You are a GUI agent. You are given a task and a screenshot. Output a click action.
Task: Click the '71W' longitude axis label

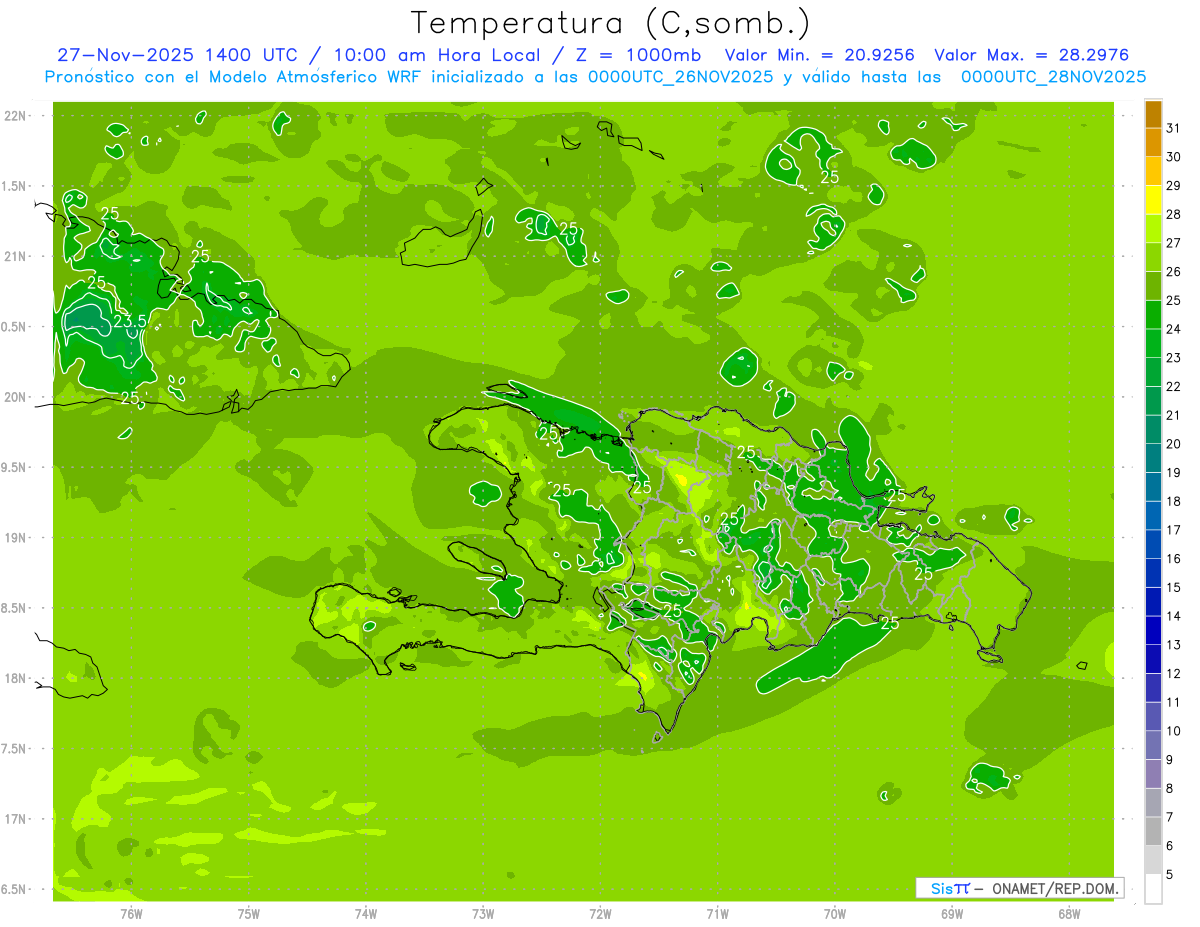tap(717, 913)
